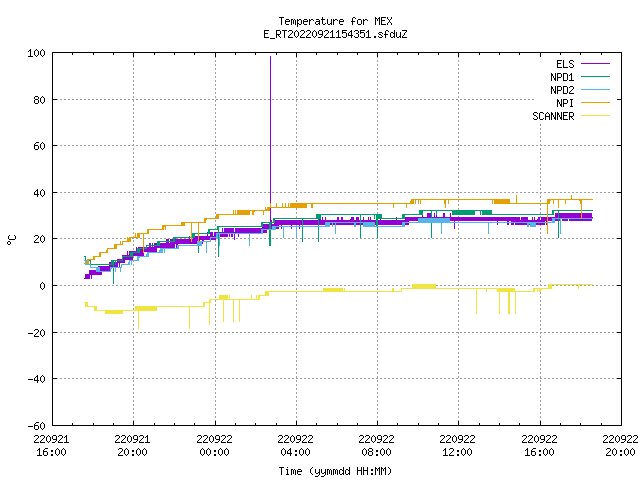Click the x-axis label 220922 00:00
Image resolution: width=640 pixels, height=480 pixels.
coord(214,446)
